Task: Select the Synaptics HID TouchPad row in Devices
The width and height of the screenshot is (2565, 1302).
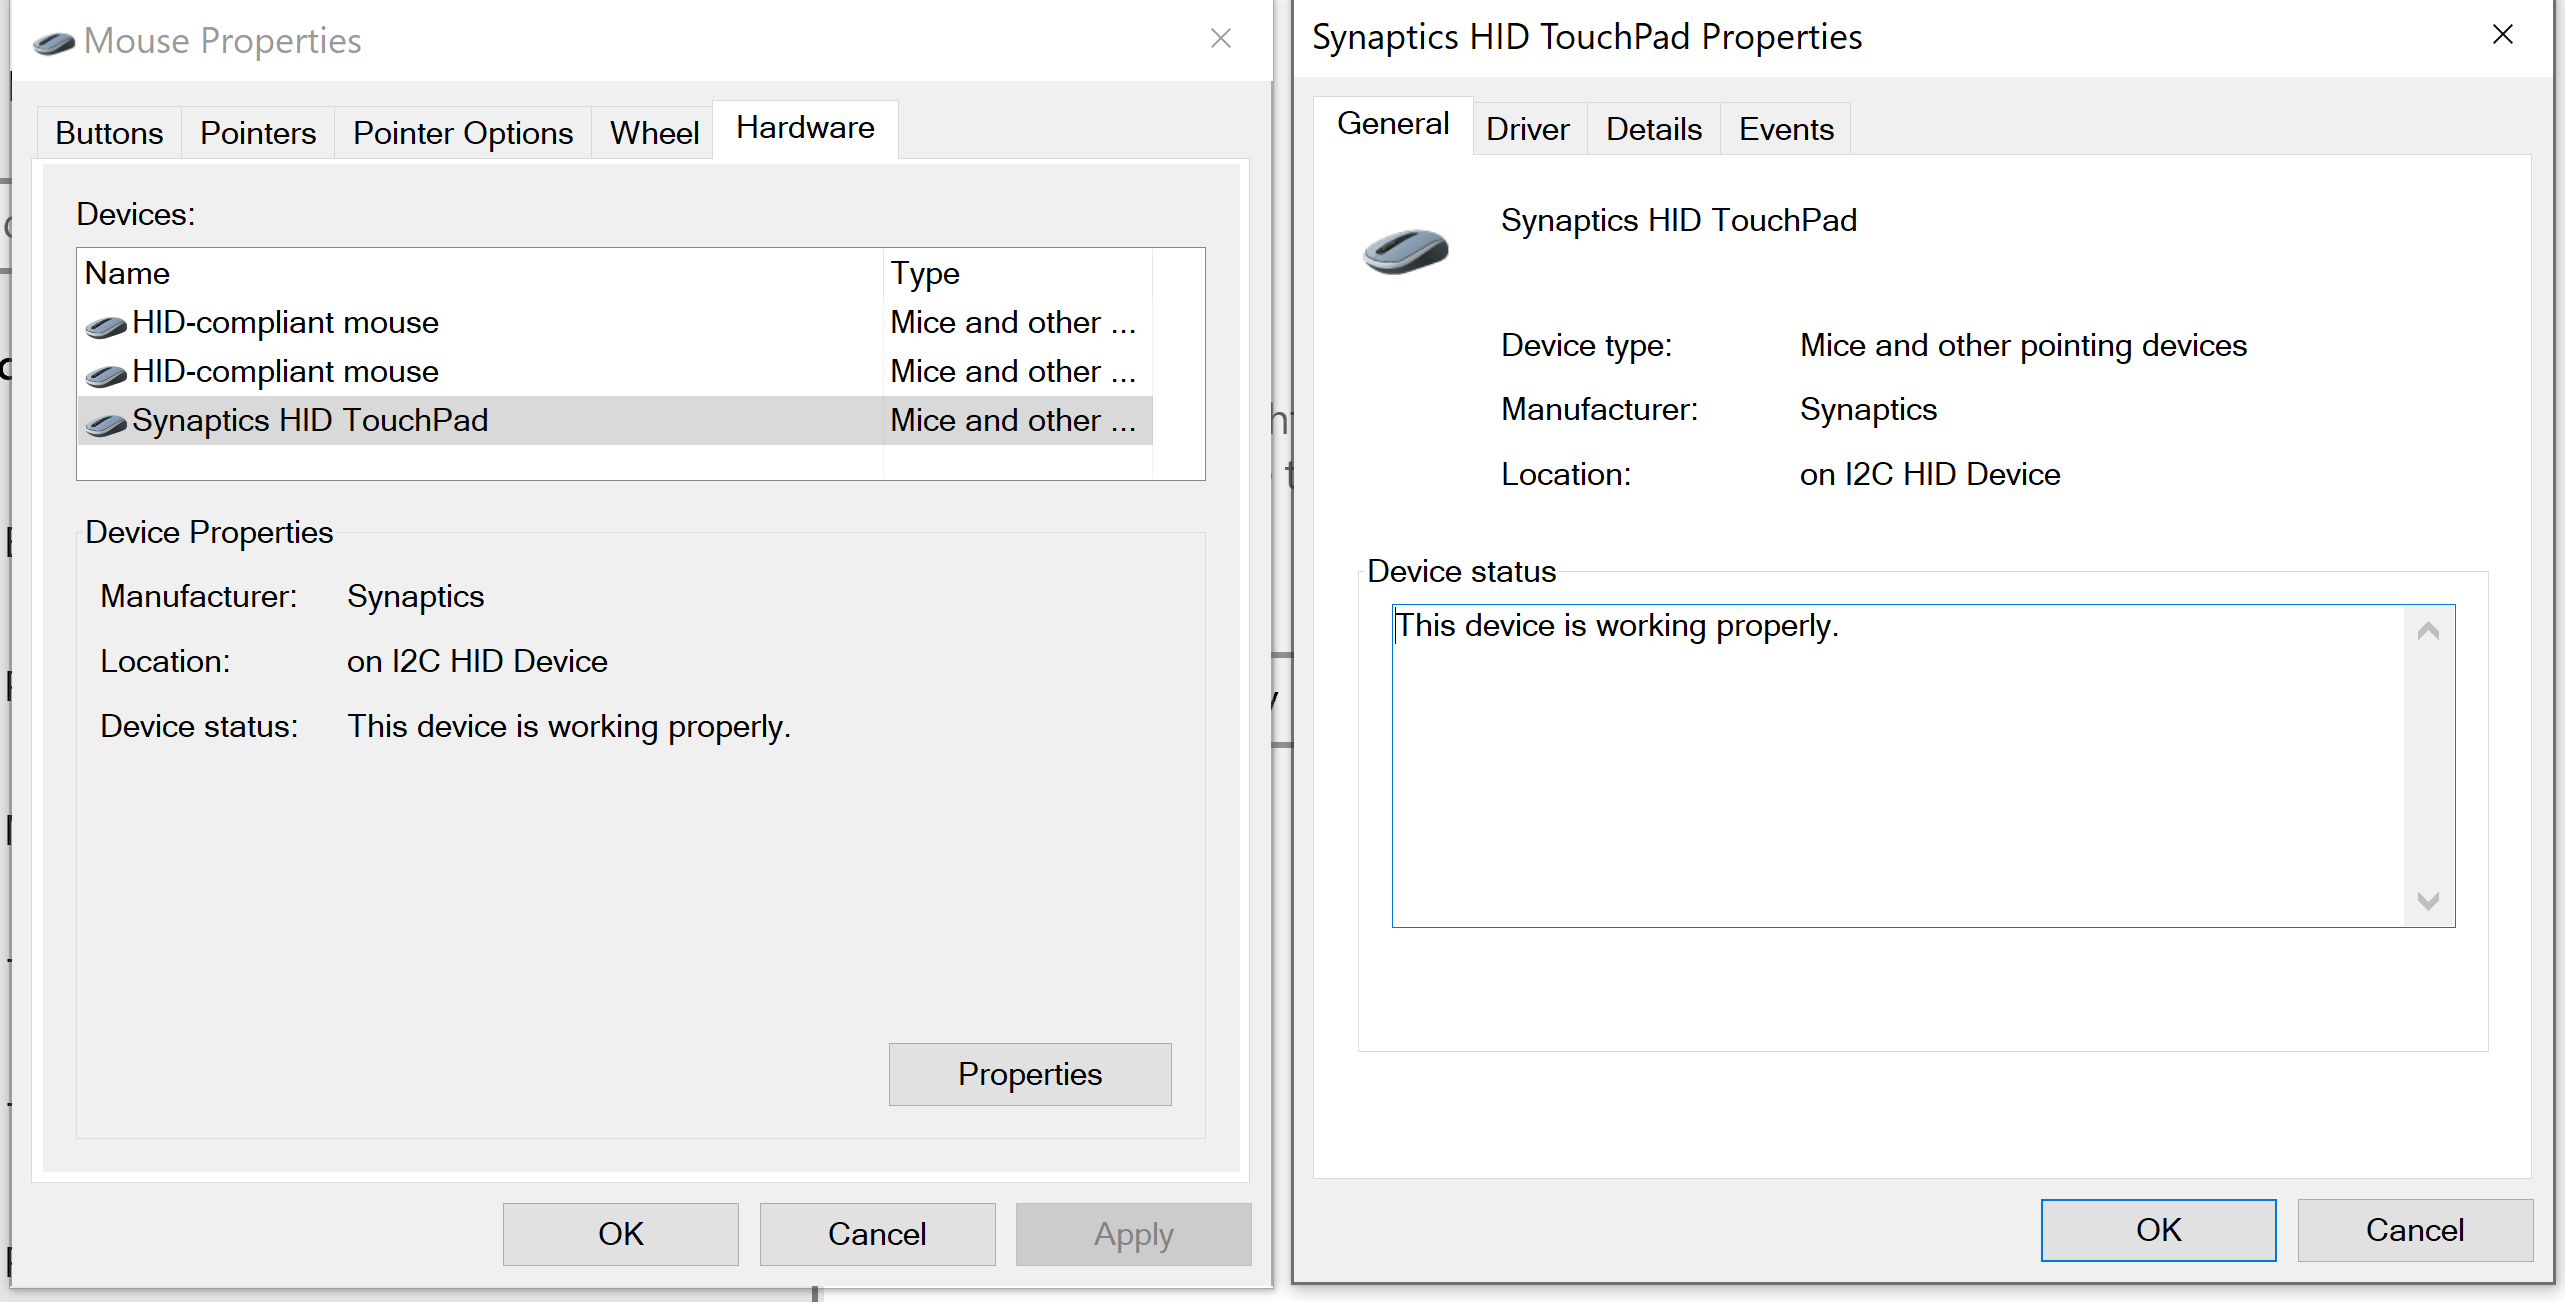Action: tap(400, 420)
